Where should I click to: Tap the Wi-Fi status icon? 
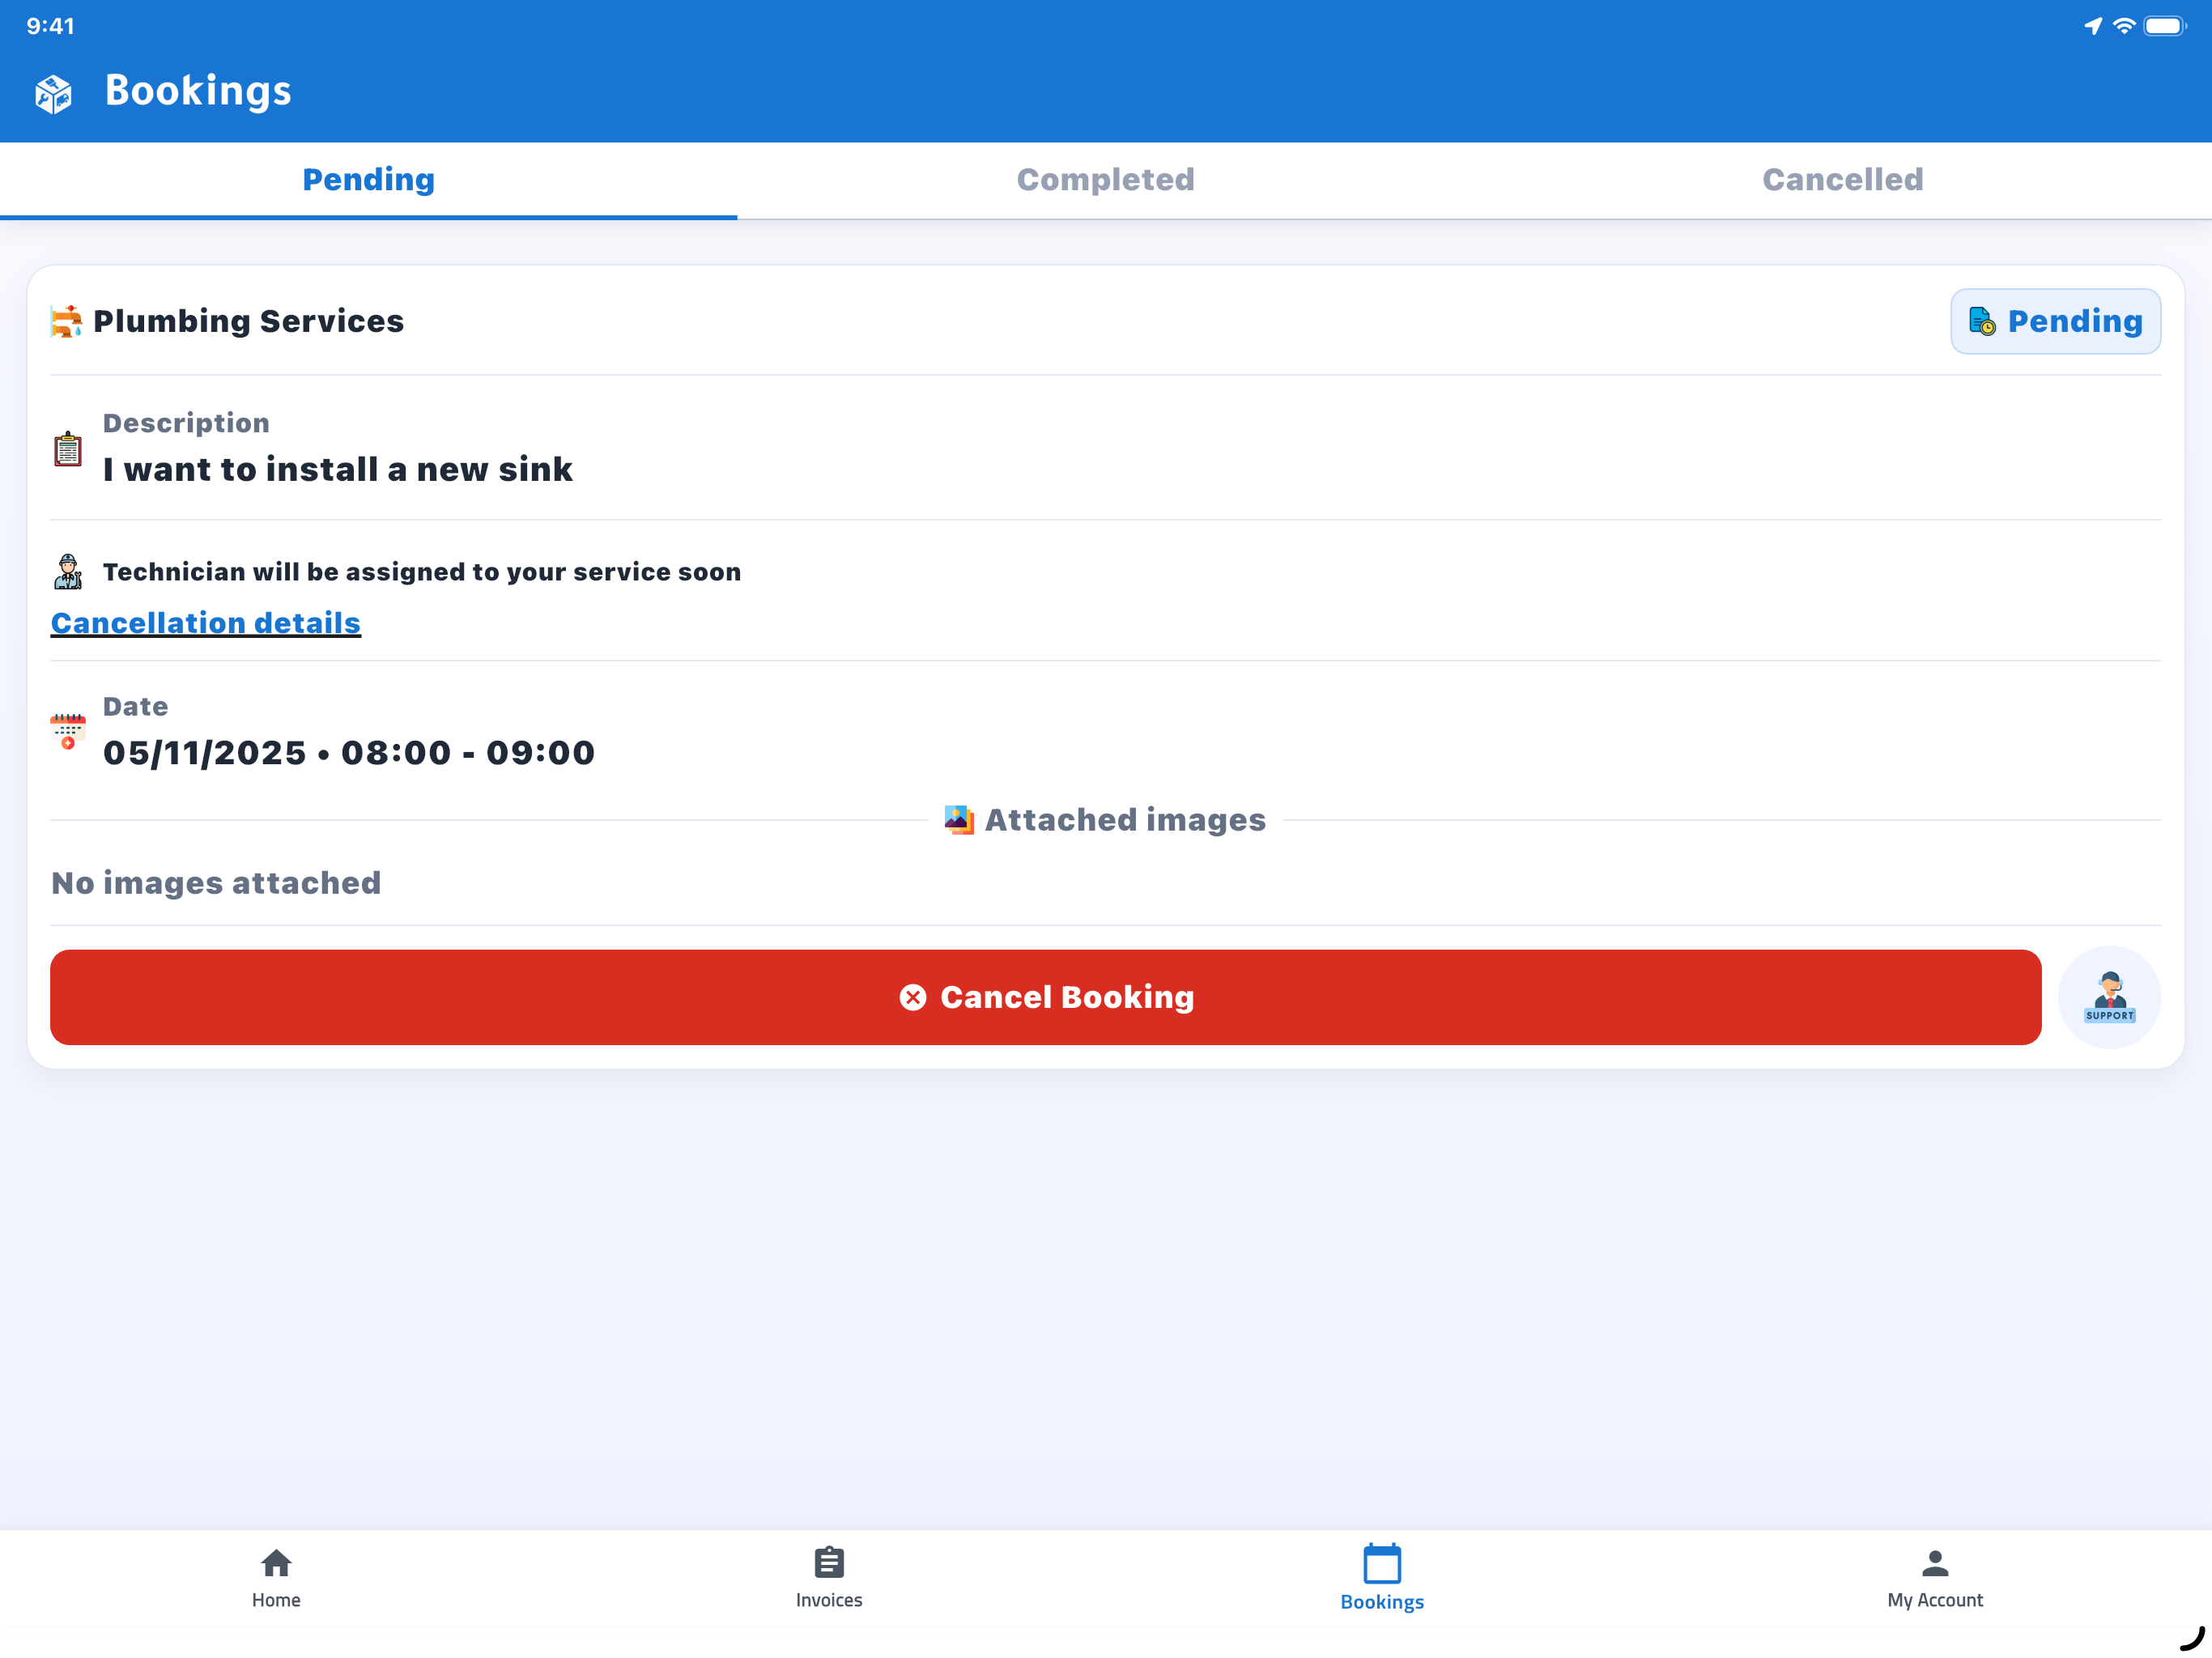tap(2125, 26)
